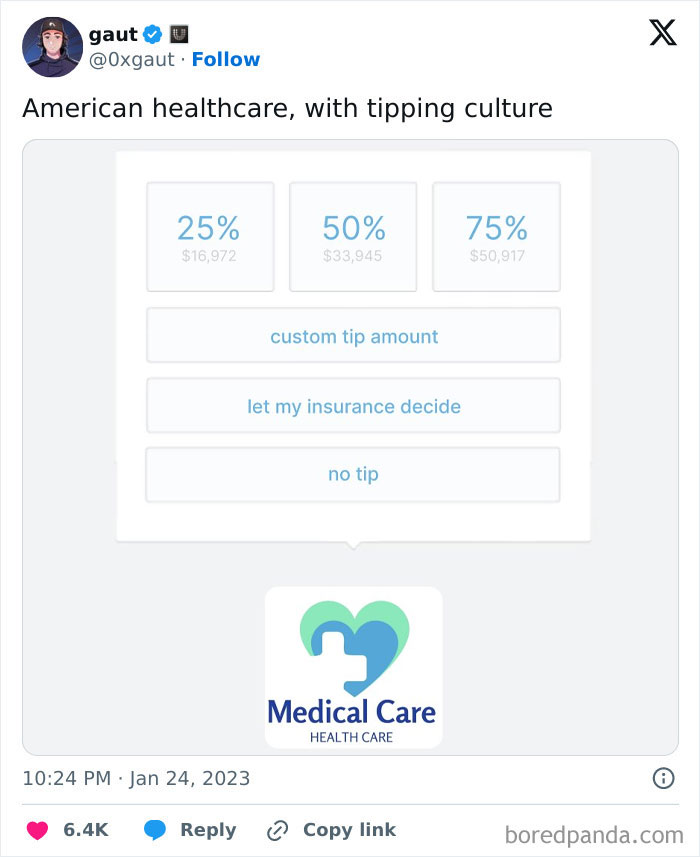Screen dimensions: 700x857
Task: Click the @0xgaut handle
Action: tap(131, 59)
